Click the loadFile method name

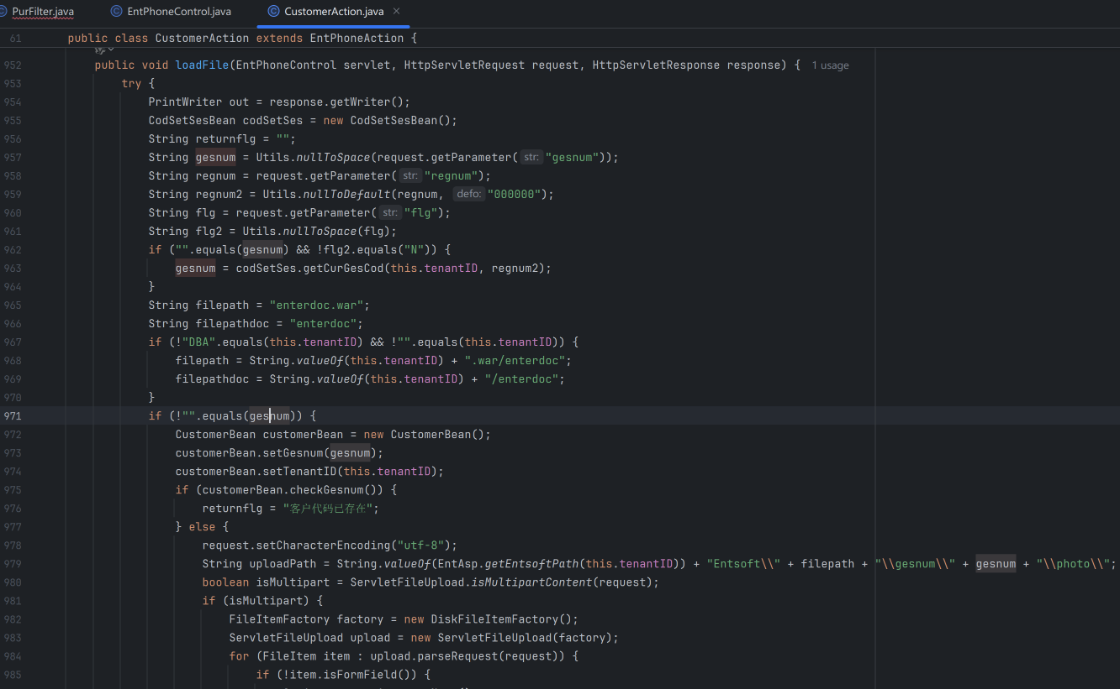pyautogui.click(x=202, y=65)
